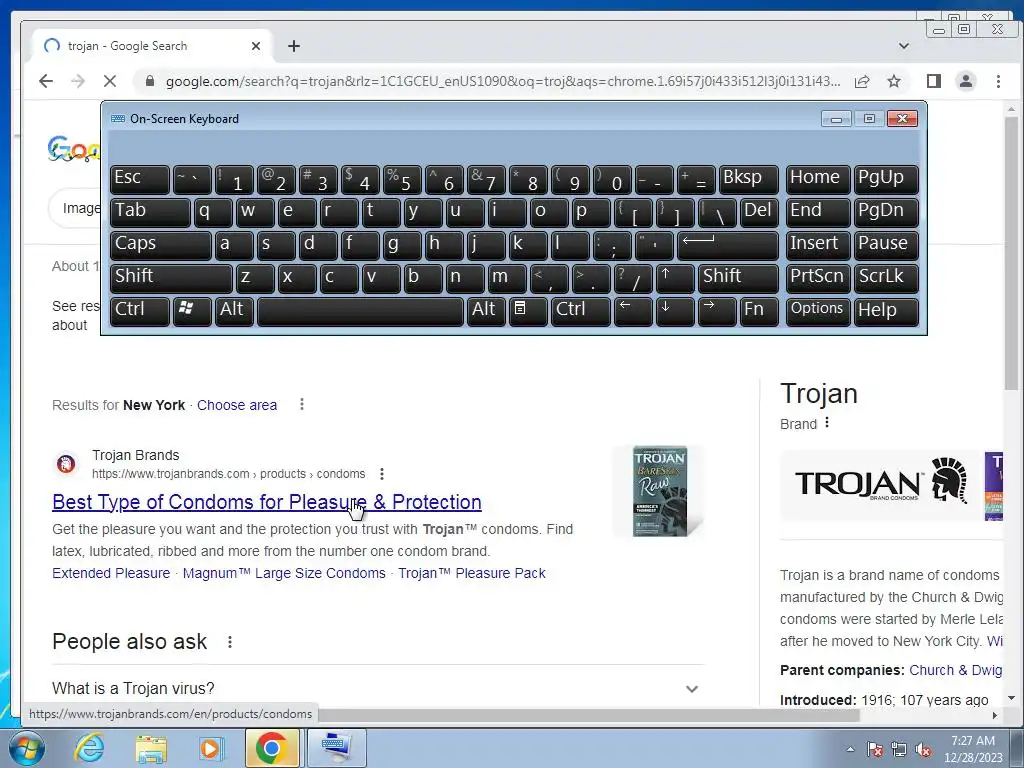Viewport: 1024px width, 768px height.
Task: Click the Enter key on the On-Screen Keyboard
Action: click(728, 246)
